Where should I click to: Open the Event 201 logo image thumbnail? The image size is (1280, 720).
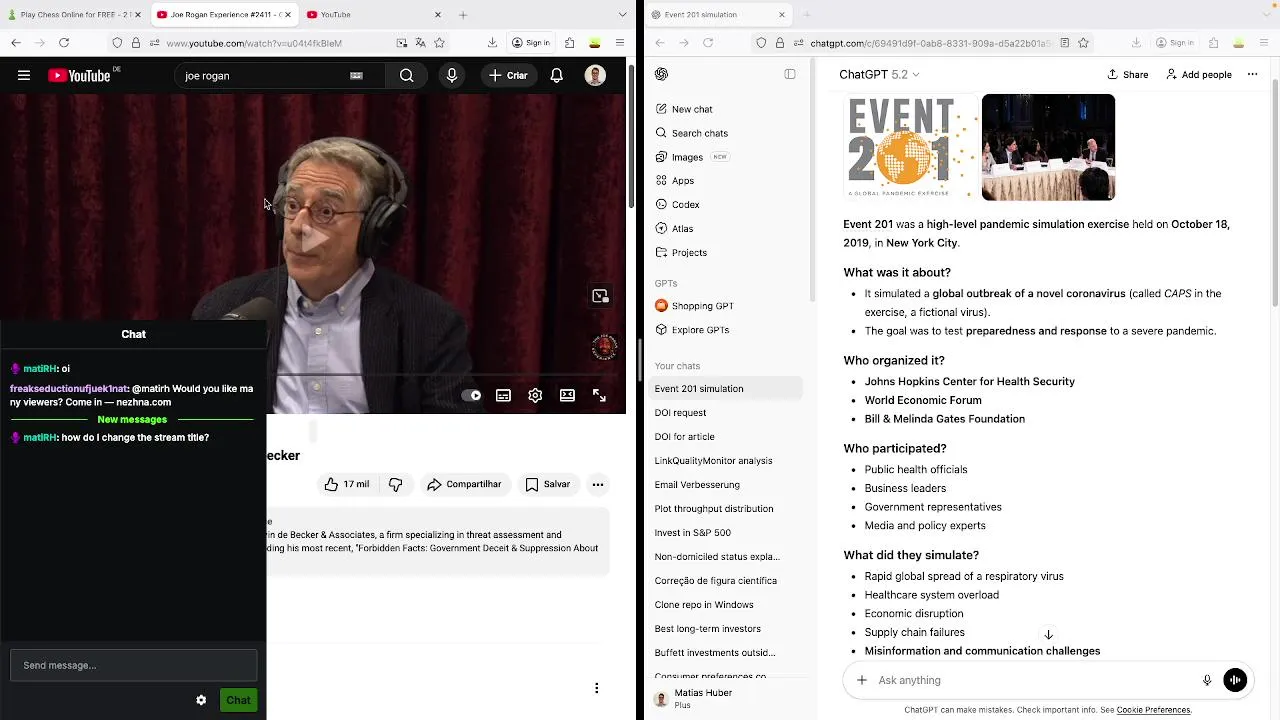[911, 147]
